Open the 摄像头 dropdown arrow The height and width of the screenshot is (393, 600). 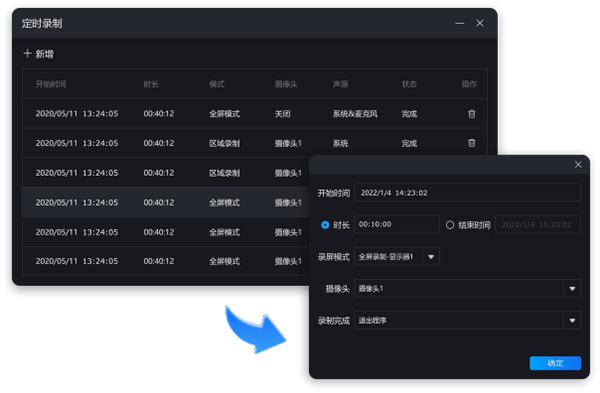[572, 289]
